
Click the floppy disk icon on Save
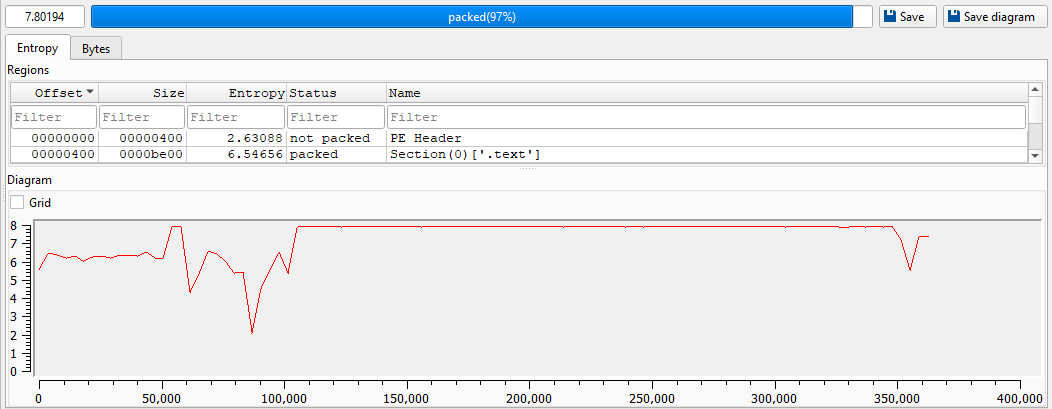click(890, 17)
